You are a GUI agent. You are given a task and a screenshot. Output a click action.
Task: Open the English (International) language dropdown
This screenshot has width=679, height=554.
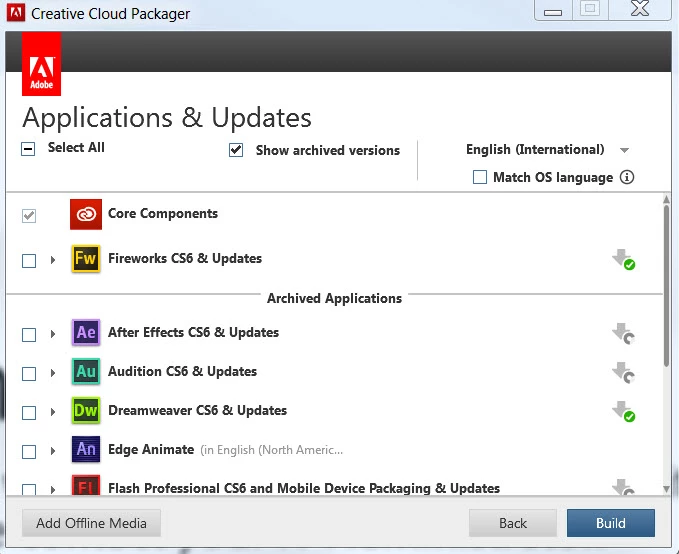click(x=547, y=149)
